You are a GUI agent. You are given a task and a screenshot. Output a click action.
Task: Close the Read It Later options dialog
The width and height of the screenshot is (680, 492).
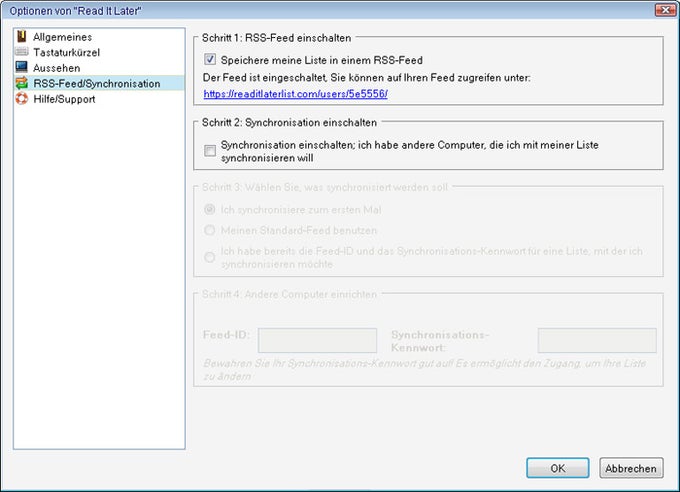[x=665, y=10]
